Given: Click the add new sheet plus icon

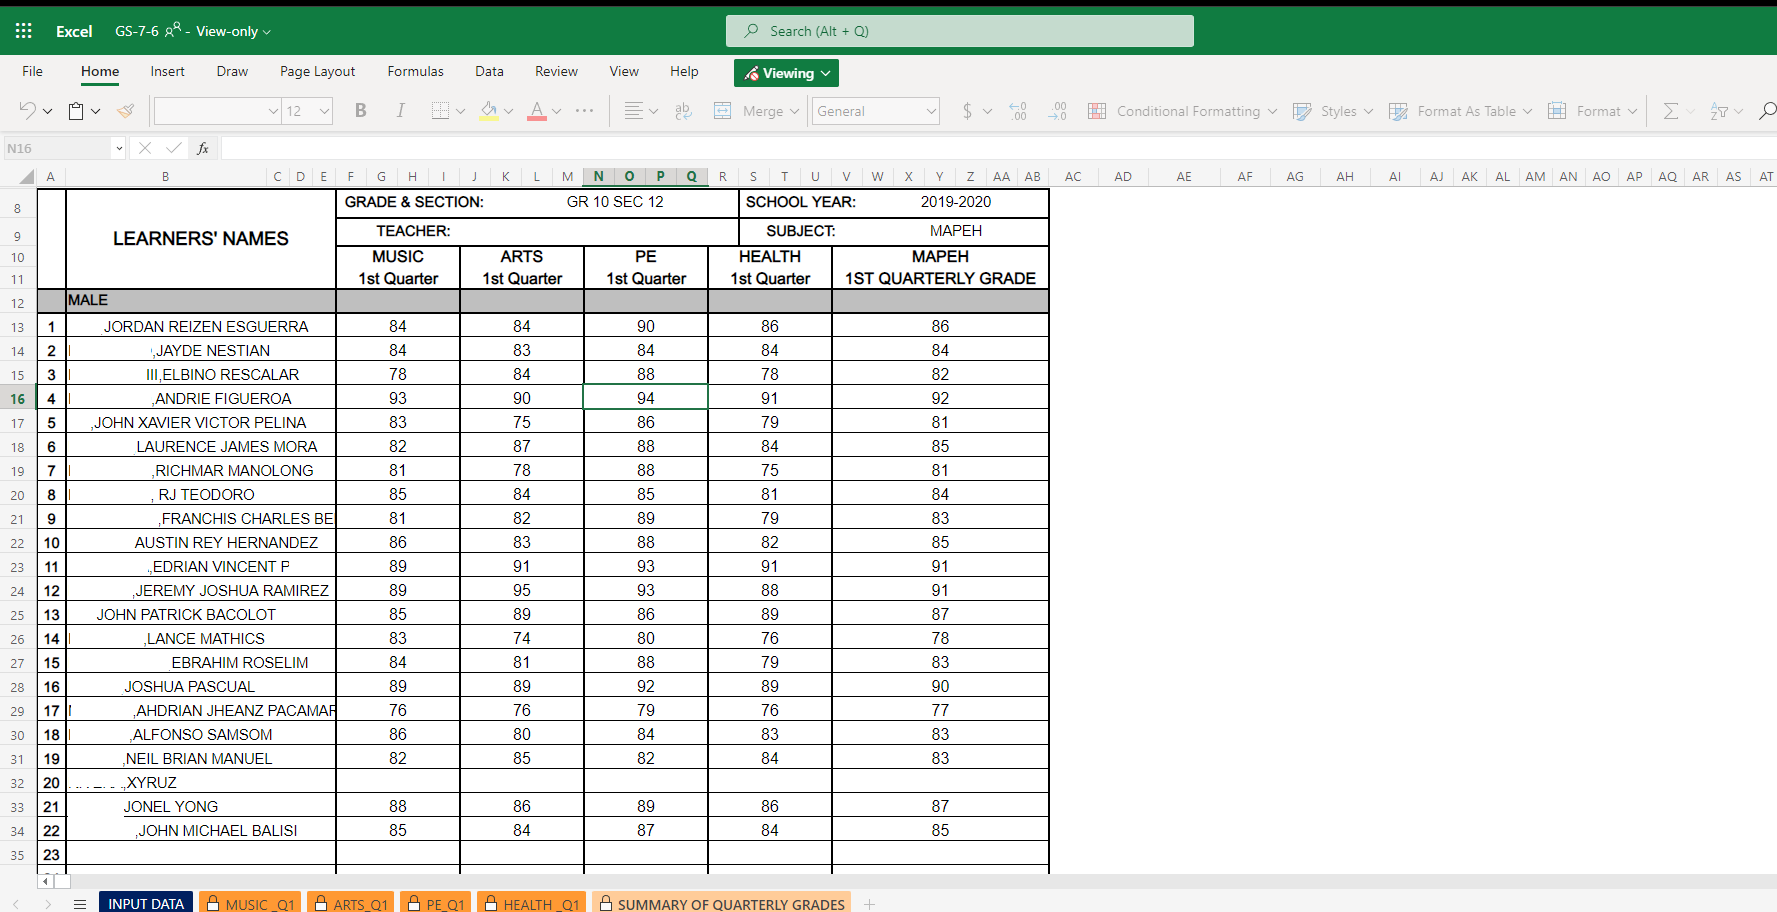Looking at the screenshot, I should point(870,904).
